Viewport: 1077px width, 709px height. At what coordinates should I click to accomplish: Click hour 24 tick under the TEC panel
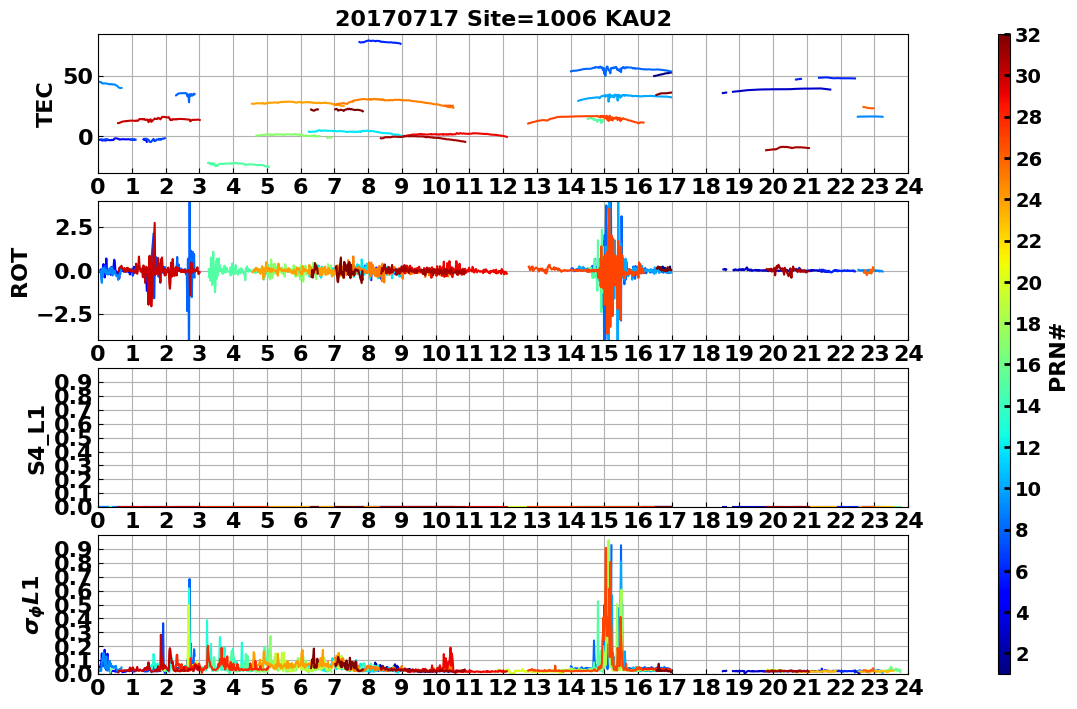(908, 186)
